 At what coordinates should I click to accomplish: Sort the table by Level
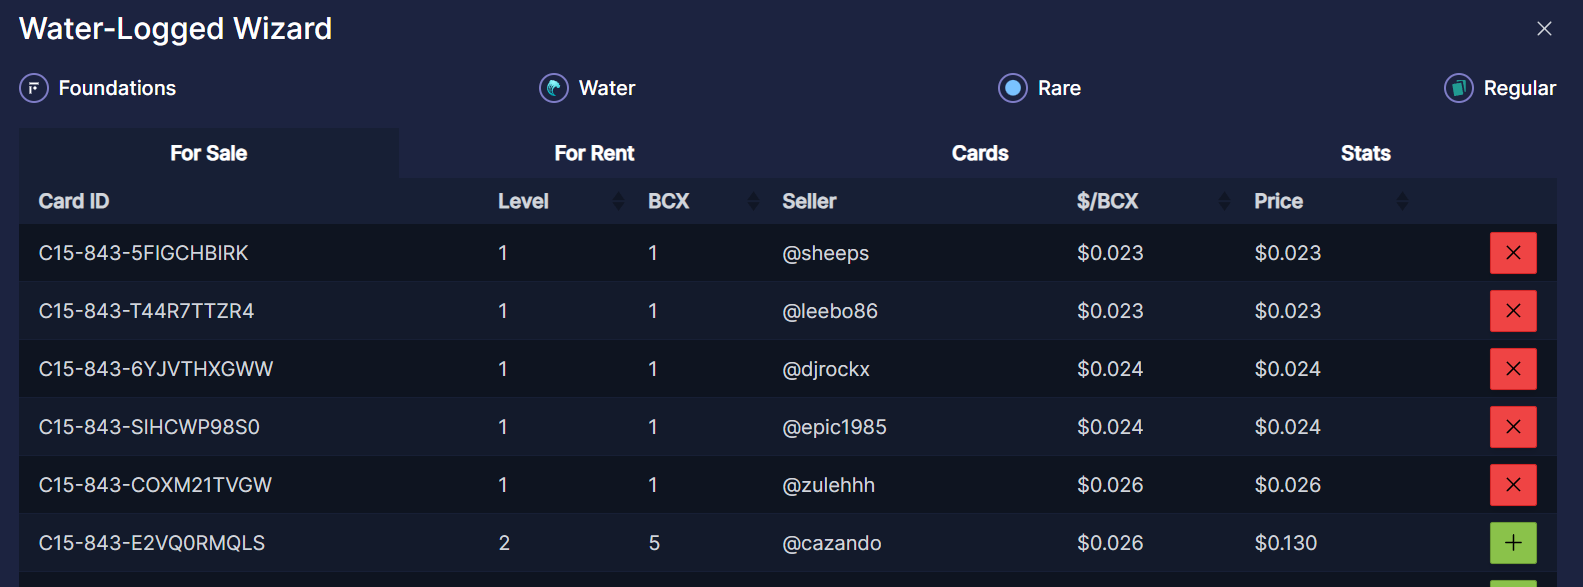pos(618,202)
